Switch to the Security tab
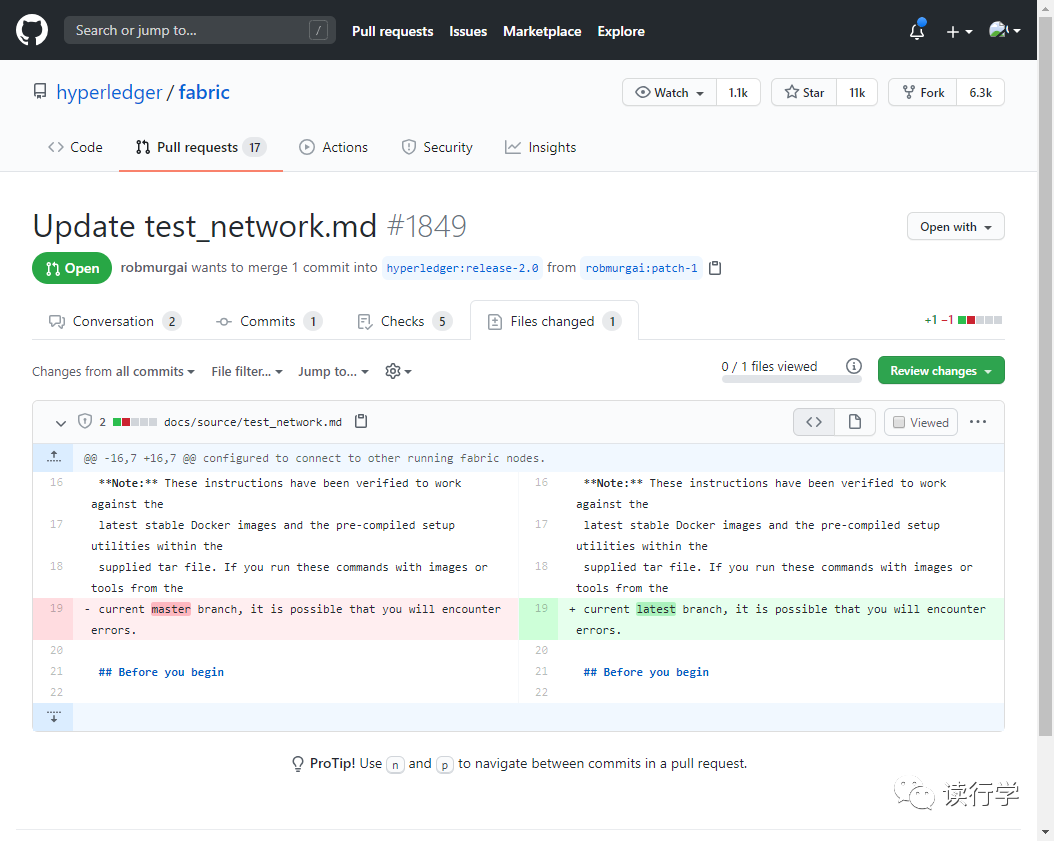The height and width of the screenshot is (841, 1054). (x=437, y=147)
